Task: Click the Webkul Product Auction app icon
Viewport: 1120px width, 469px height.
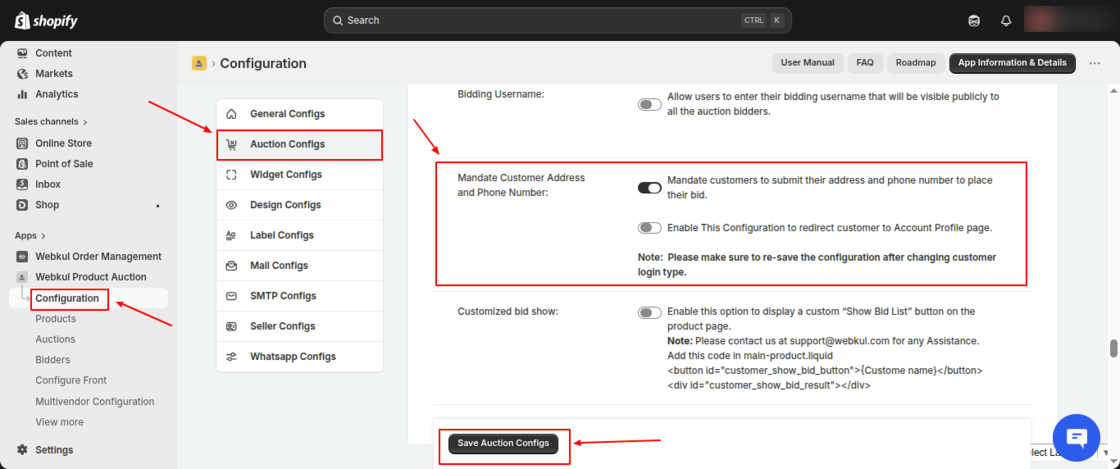Action: (22, 277)
